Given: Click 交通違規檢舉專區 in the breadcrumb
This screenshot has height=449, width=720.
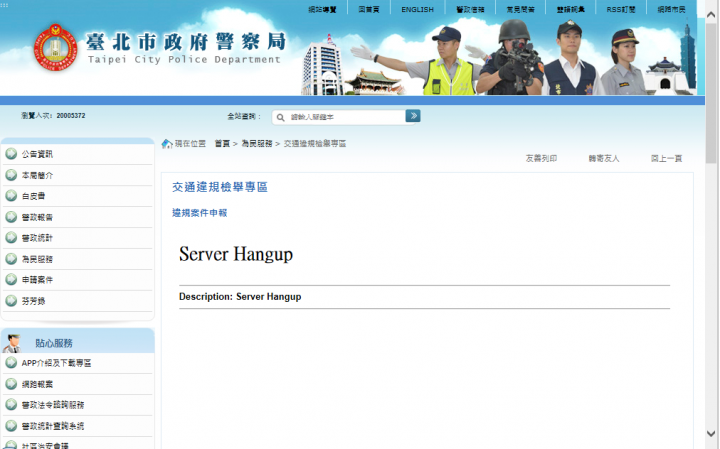Looking at the screenshot, I should 315,144.
